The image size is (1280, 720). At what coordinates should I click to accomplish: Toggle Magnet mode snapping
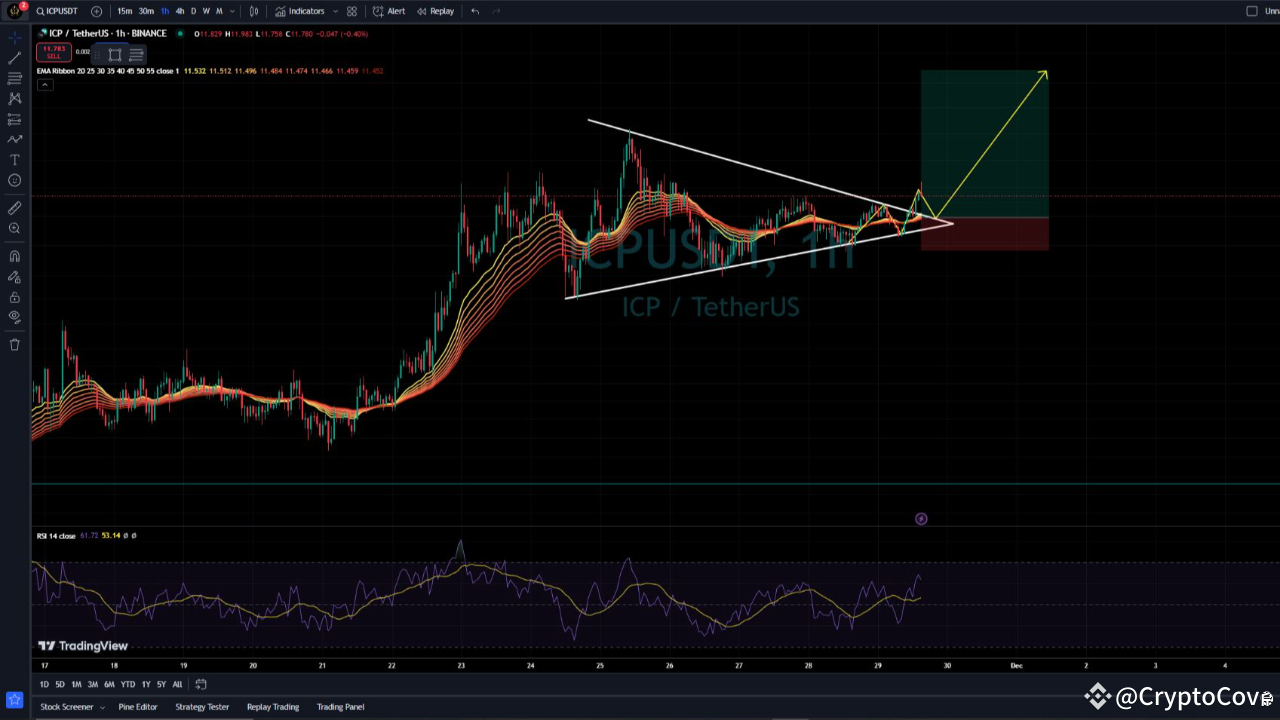[x=14, y=255]
